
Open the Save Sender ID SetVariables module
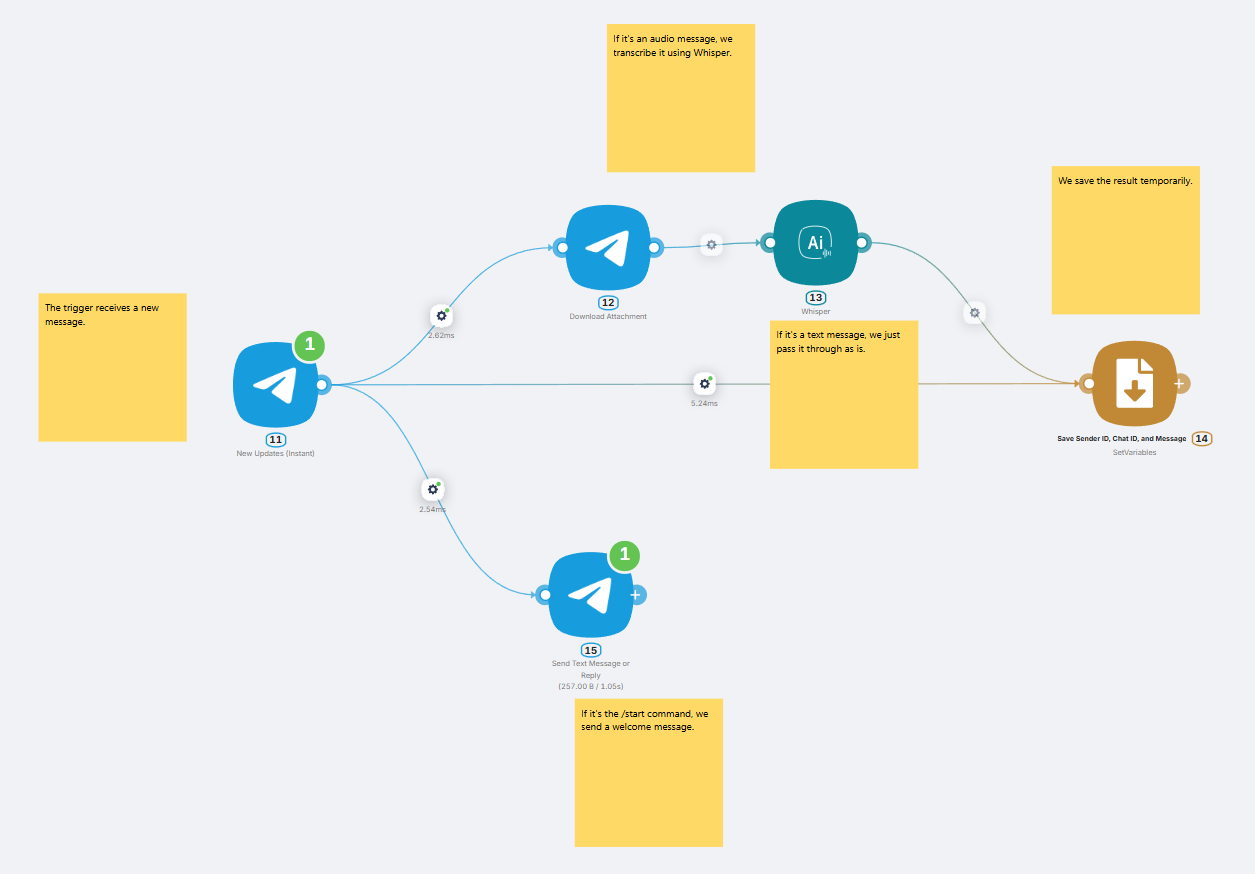(x=1135, y=383)
